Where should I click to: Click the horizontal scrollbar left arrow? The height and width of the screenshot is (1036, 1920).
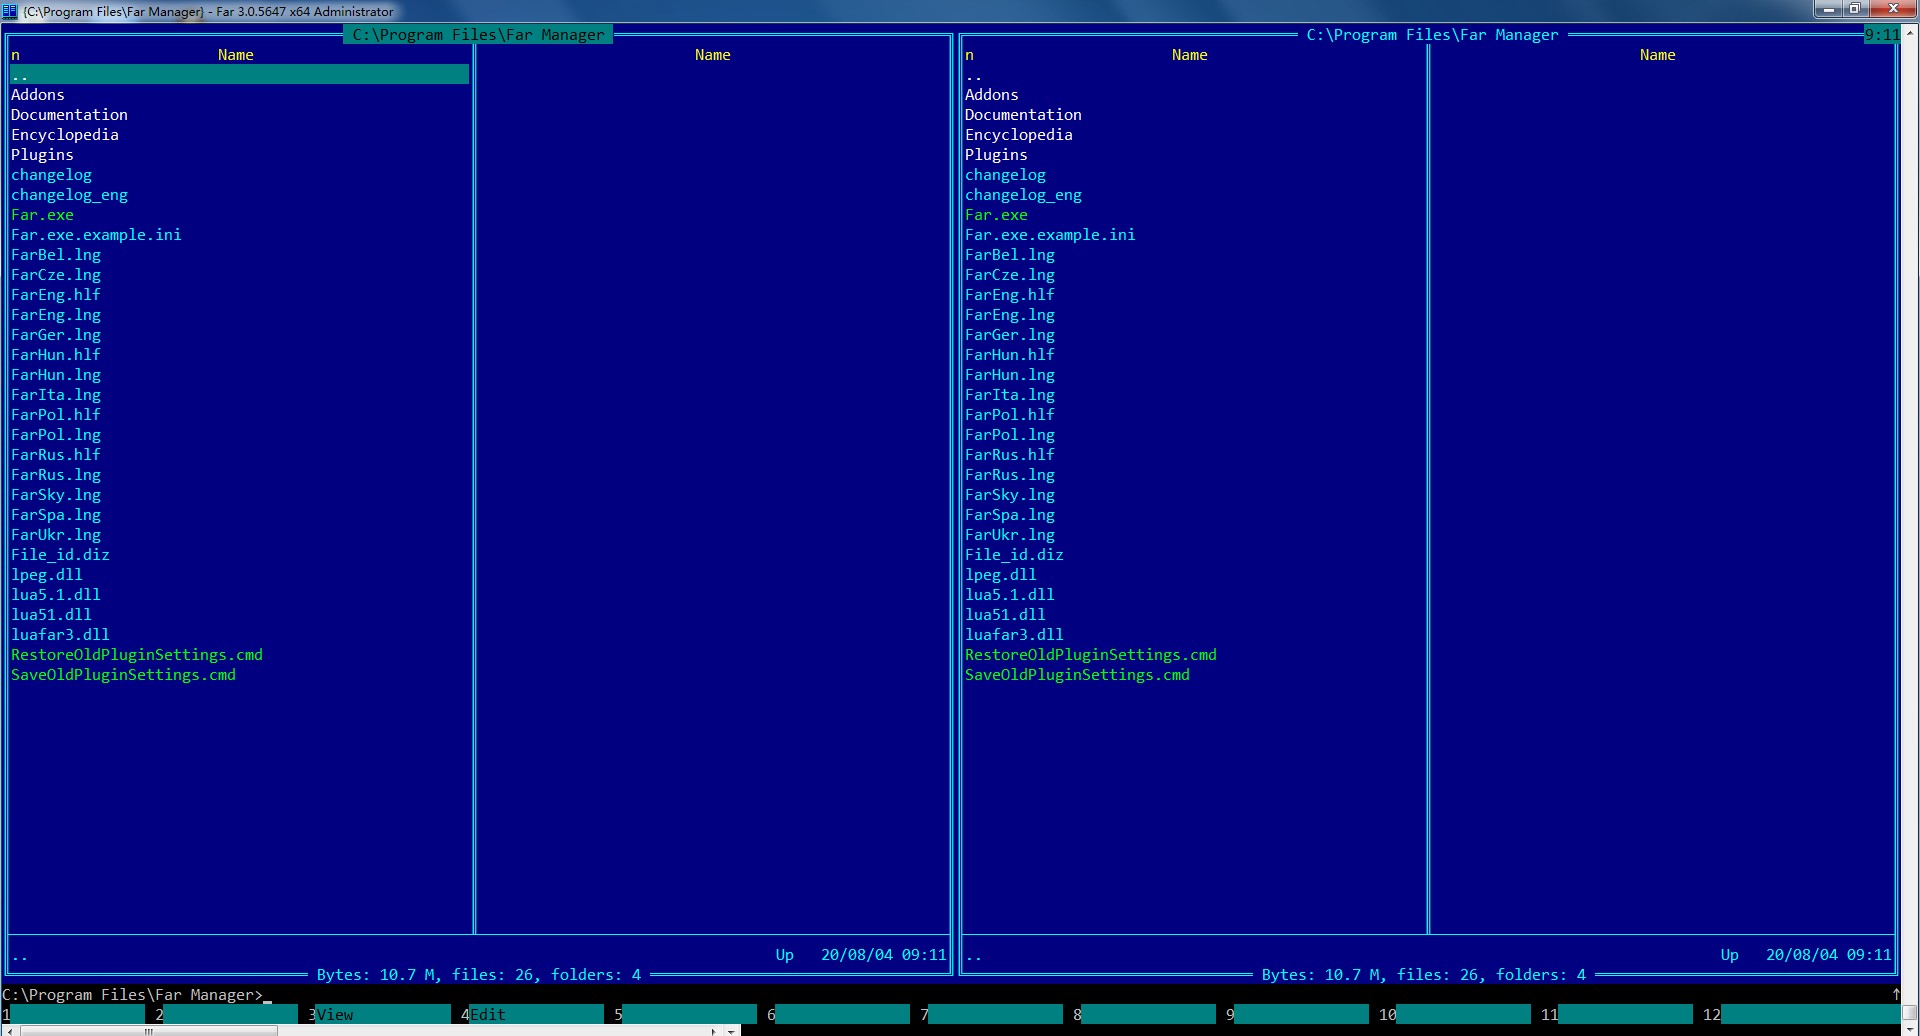point(8,1030)
